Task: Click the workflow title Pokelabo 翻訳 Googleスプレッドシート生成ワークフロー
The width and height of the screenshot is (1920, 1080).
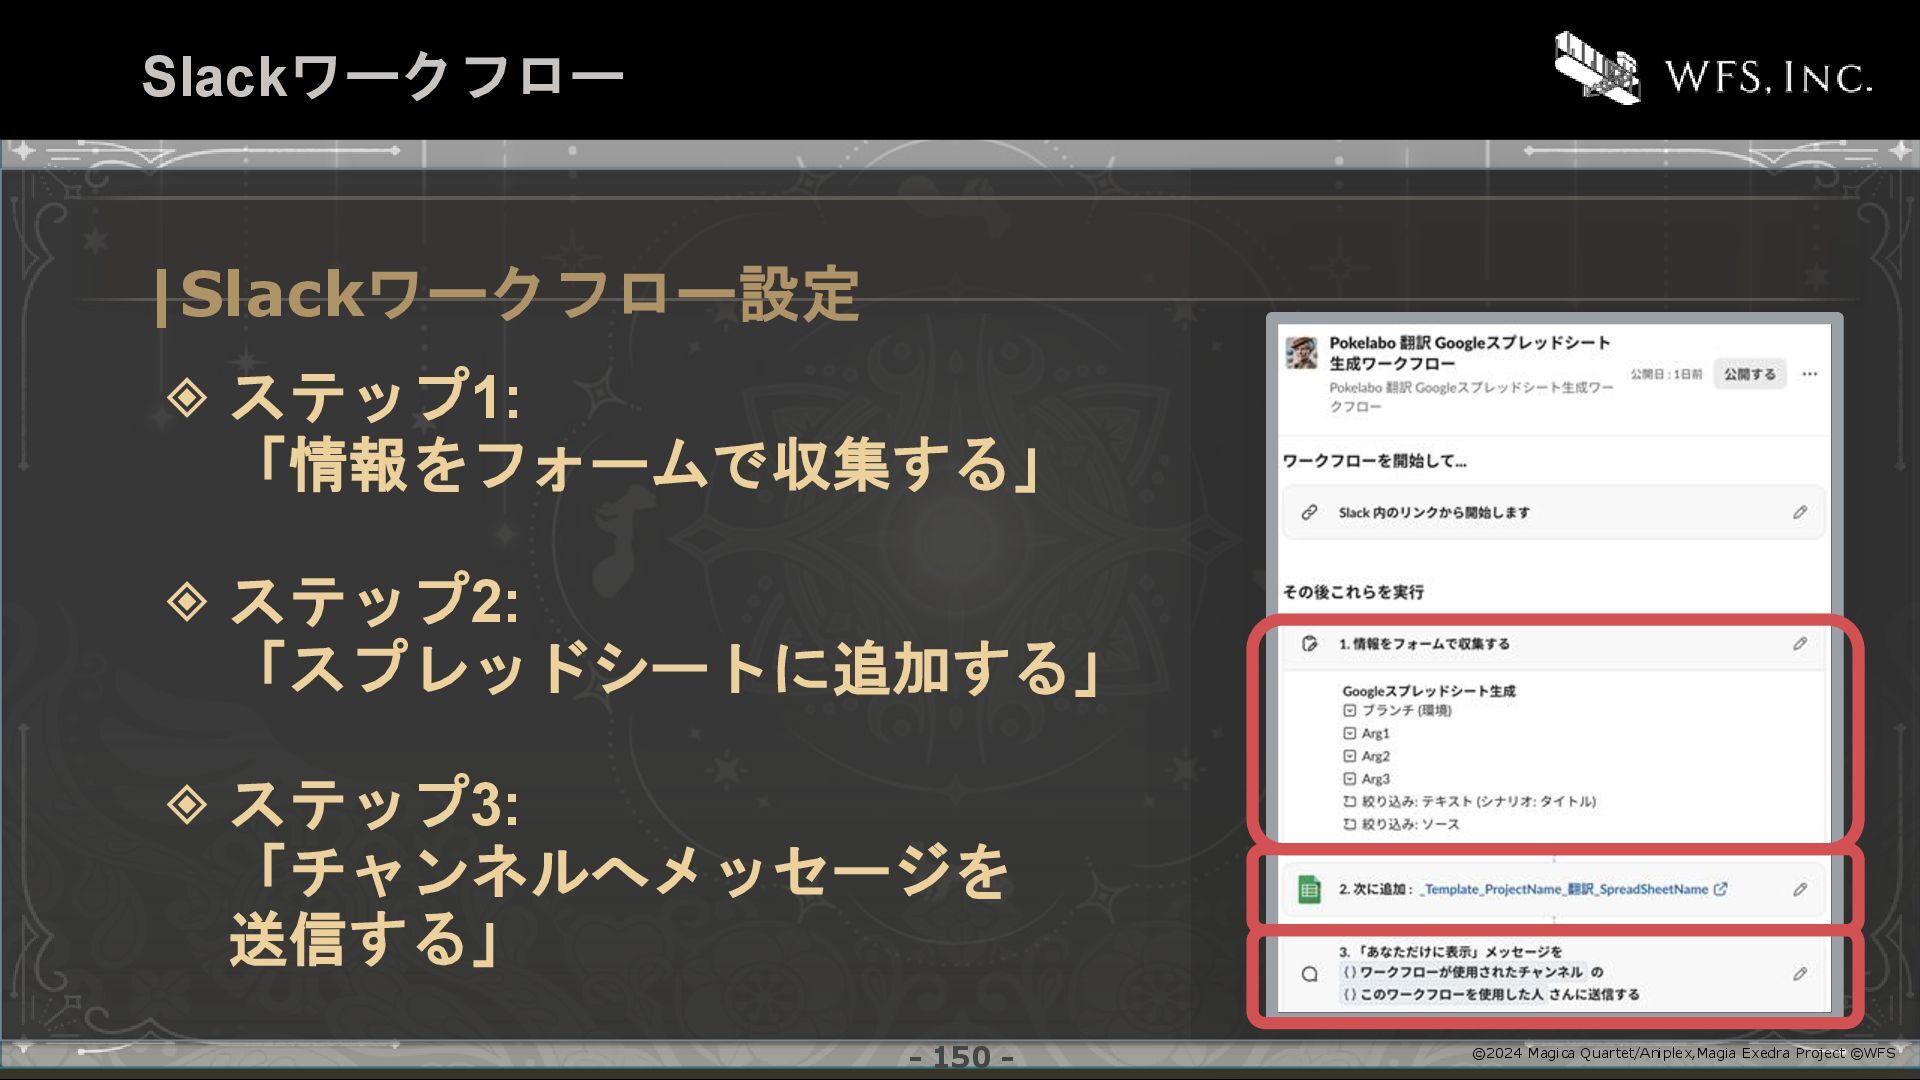Action: [1470, 353]
